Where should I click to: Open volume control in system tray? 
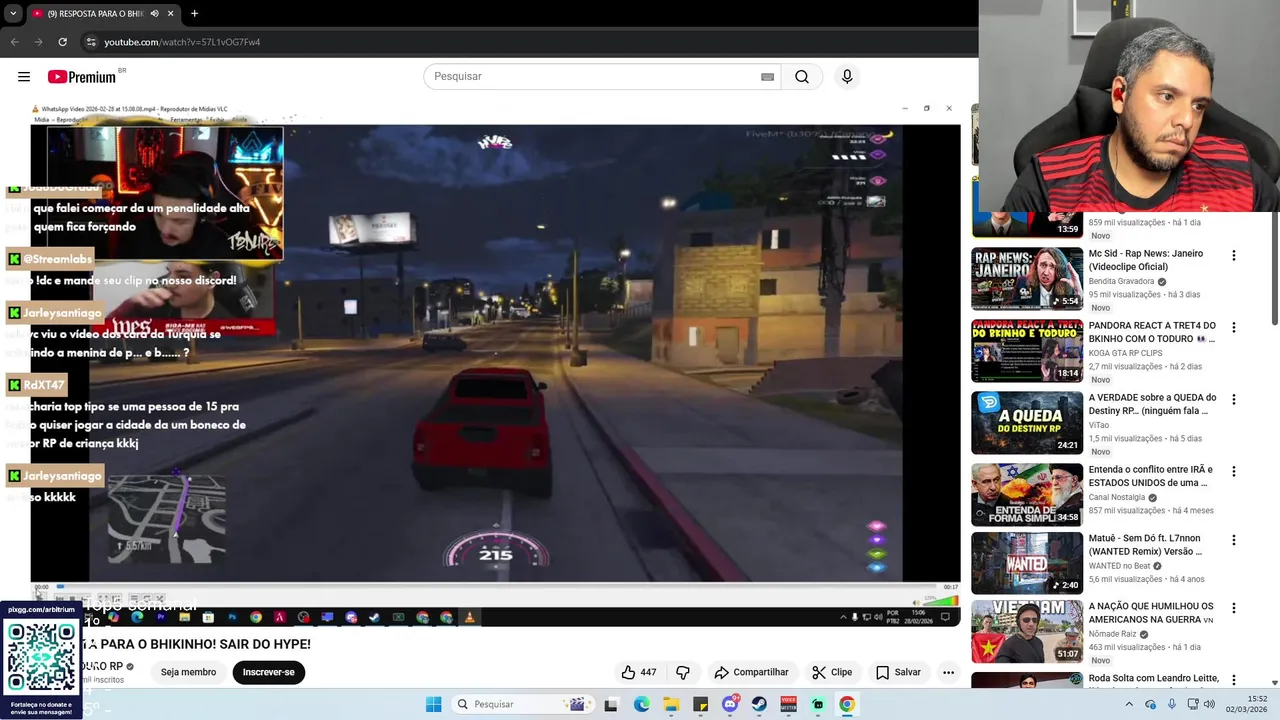pyautogui.click(x=1210, y=704)
